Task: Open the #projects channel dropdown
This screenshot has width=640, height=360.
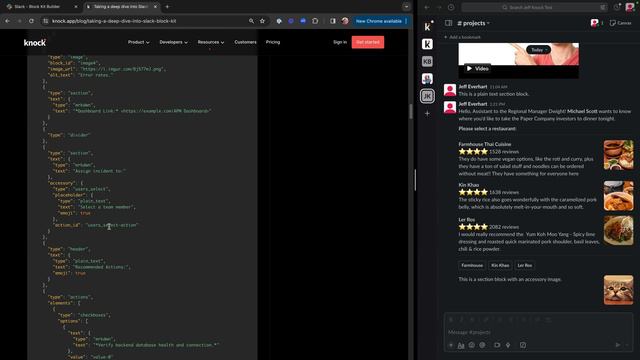Action: pyautogui.click(x=473, y=23)
